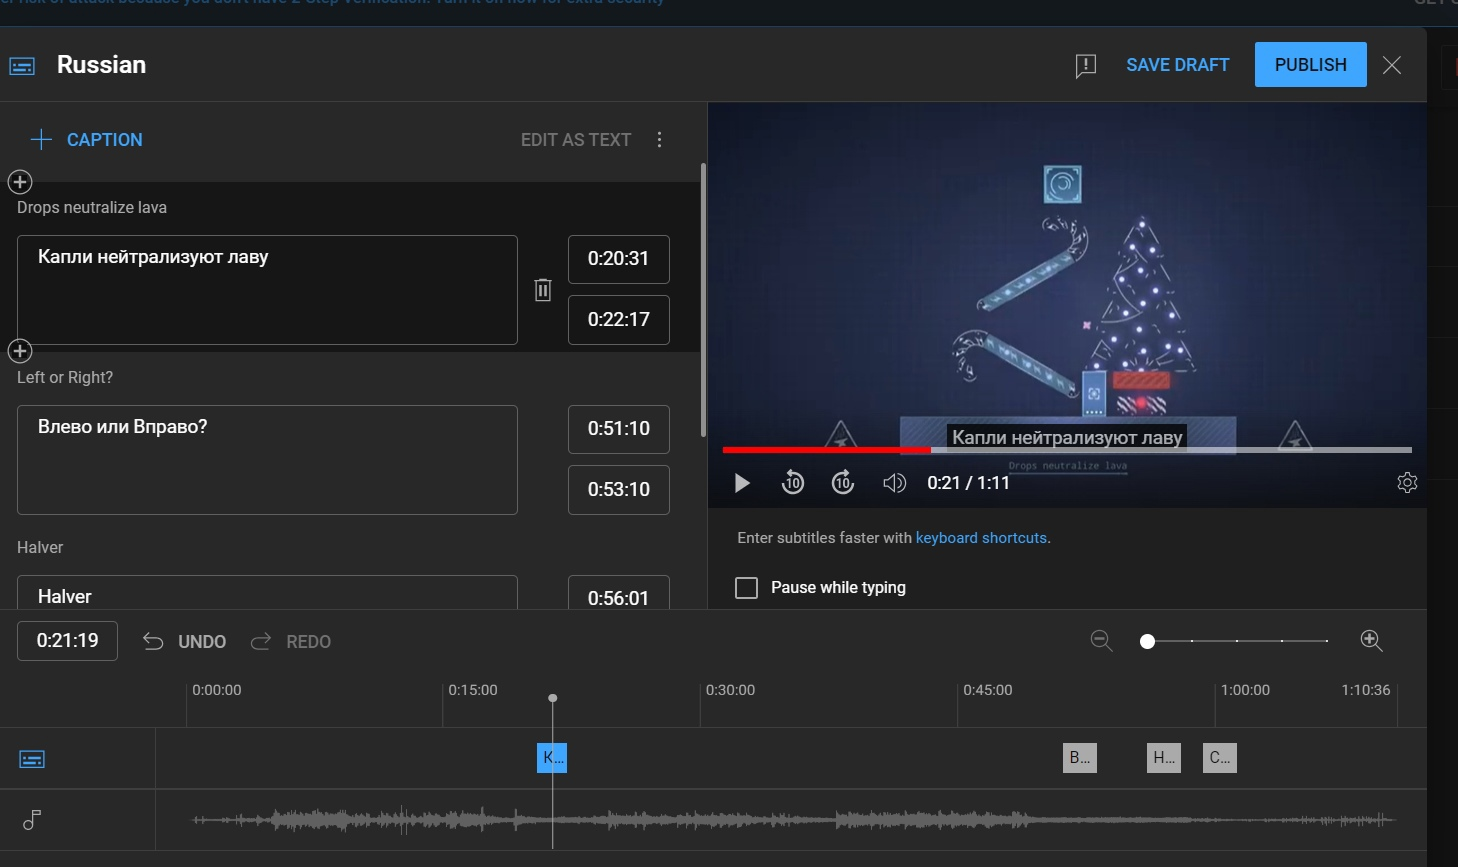Click the timeline playhead marker
Image resolution: width=1458 pixels, height=867 pixels.
tap(553, 698)
